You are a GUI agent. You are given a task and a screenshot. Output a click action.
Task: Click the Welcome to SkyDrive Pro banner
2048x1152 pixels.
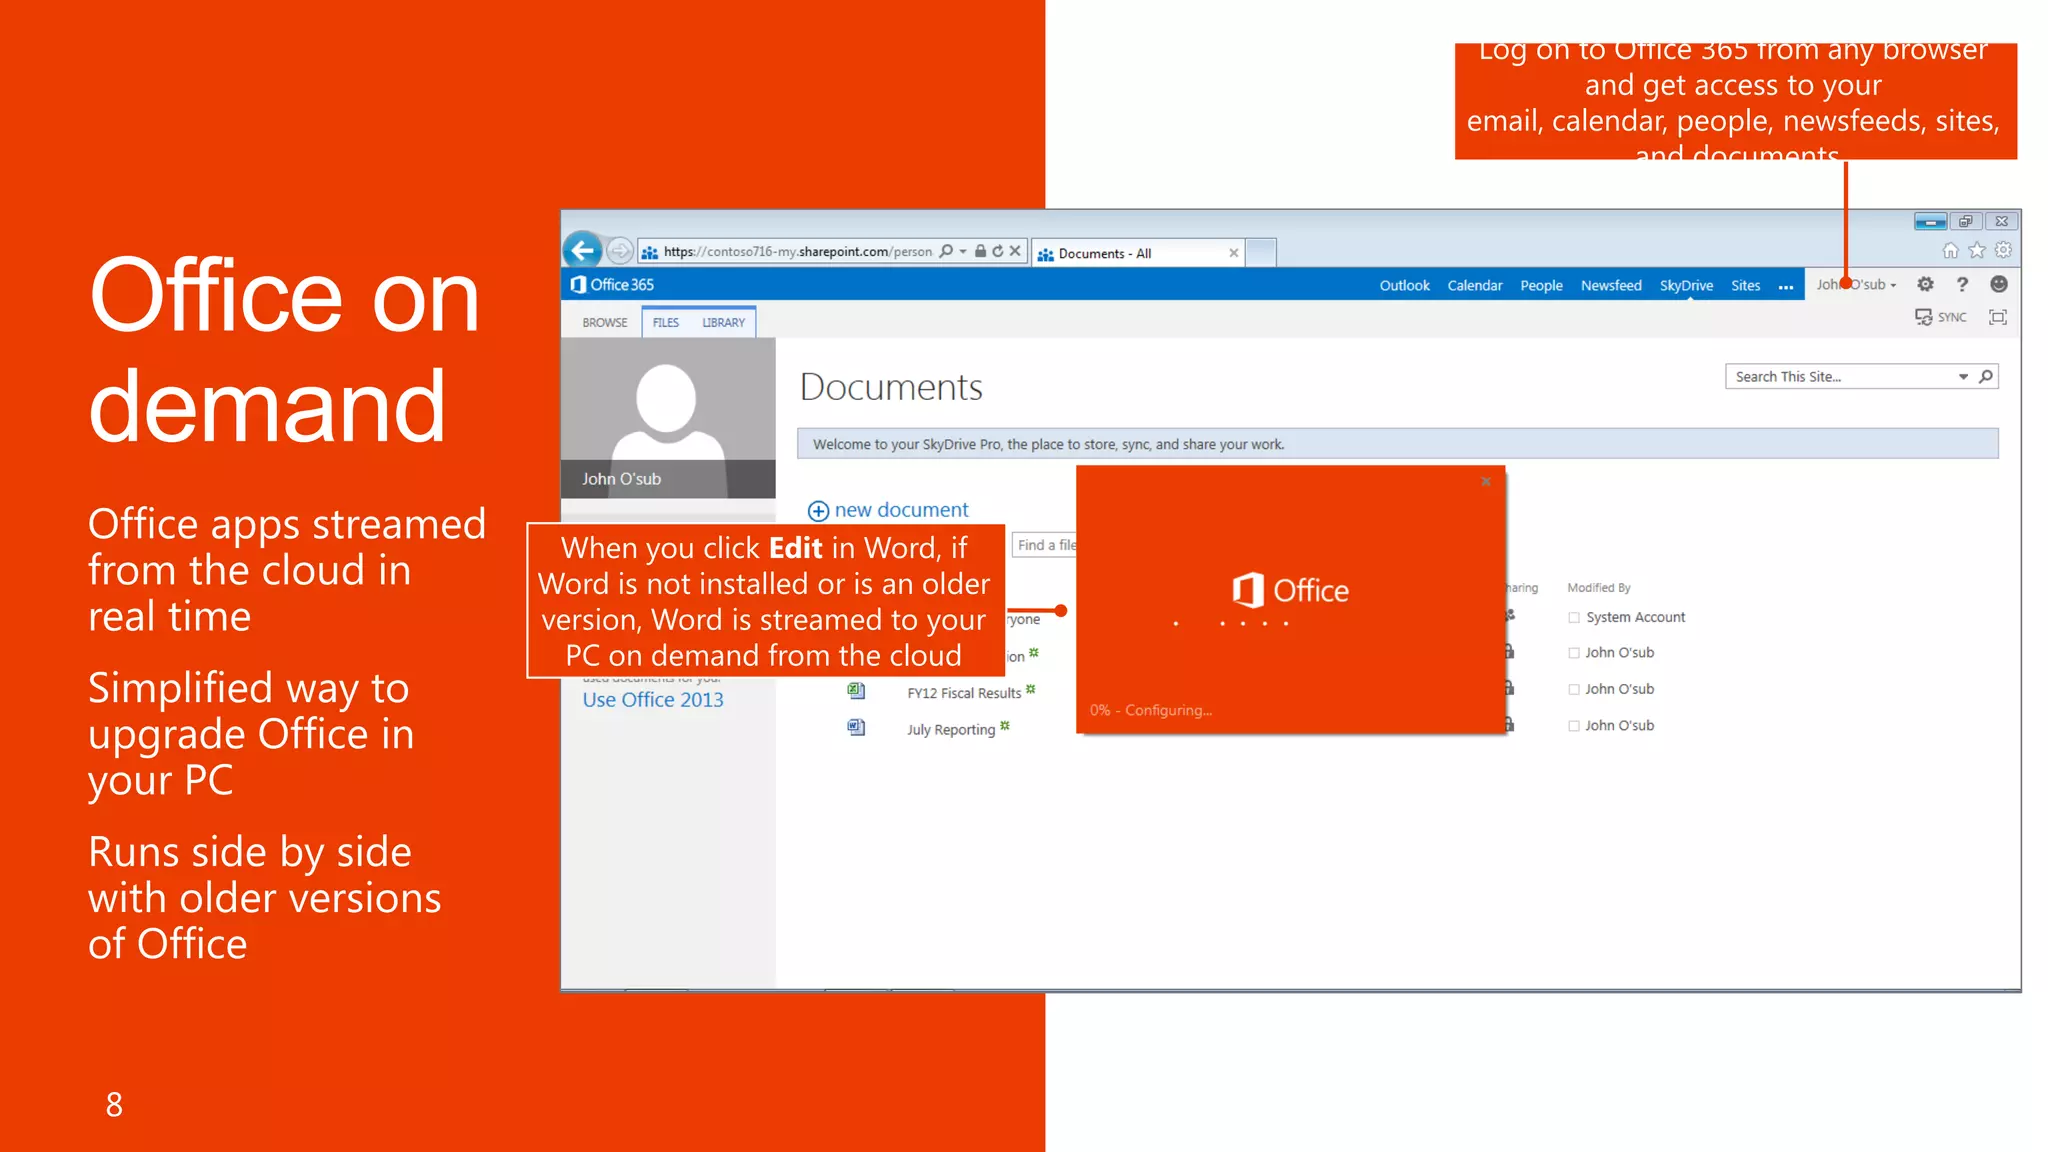click(1397, 444)
